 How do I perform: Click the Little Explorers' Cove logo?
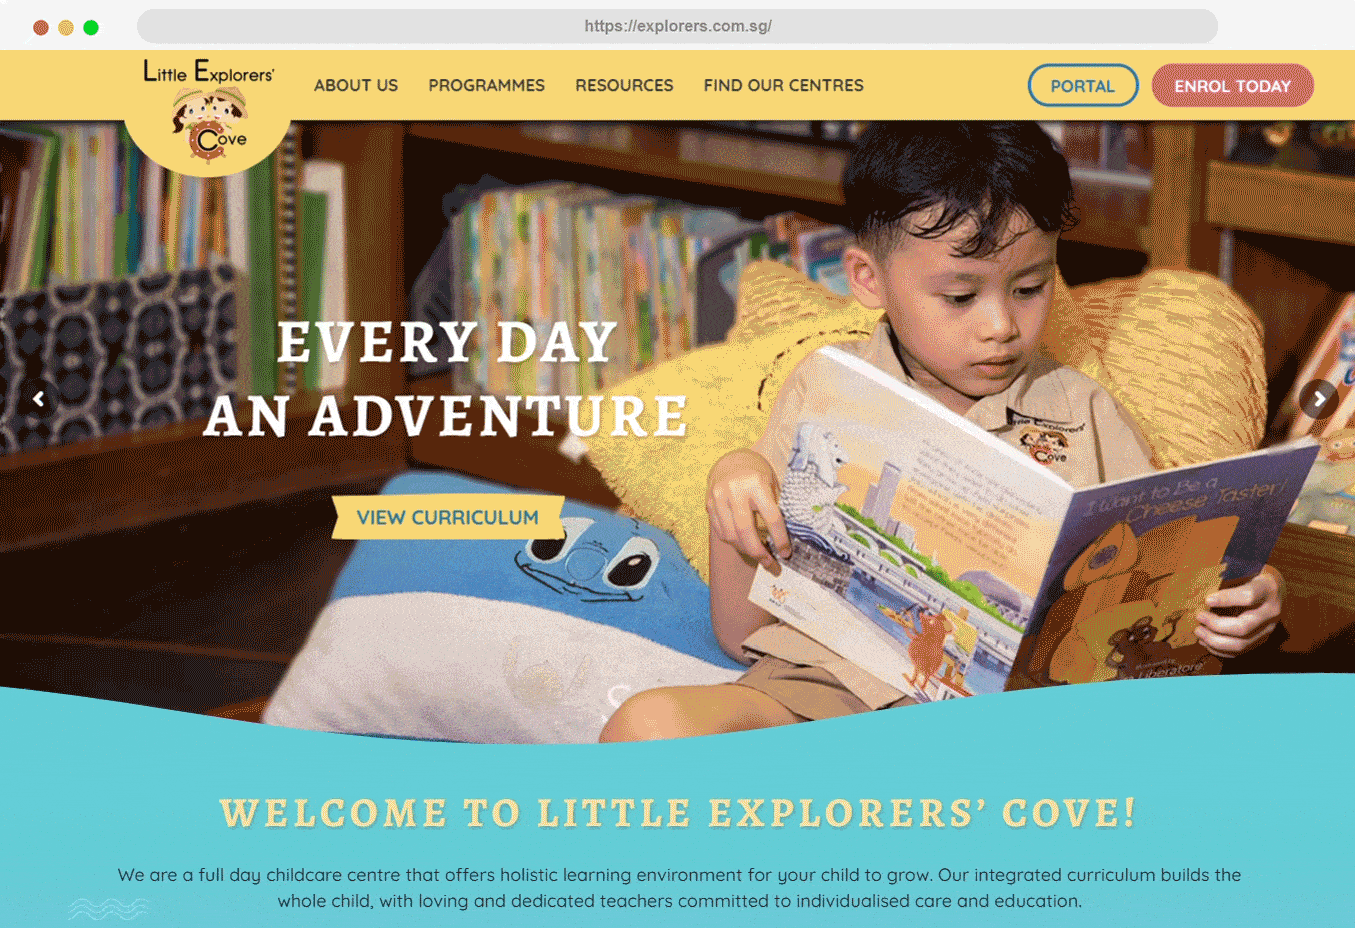coord(208,113)
